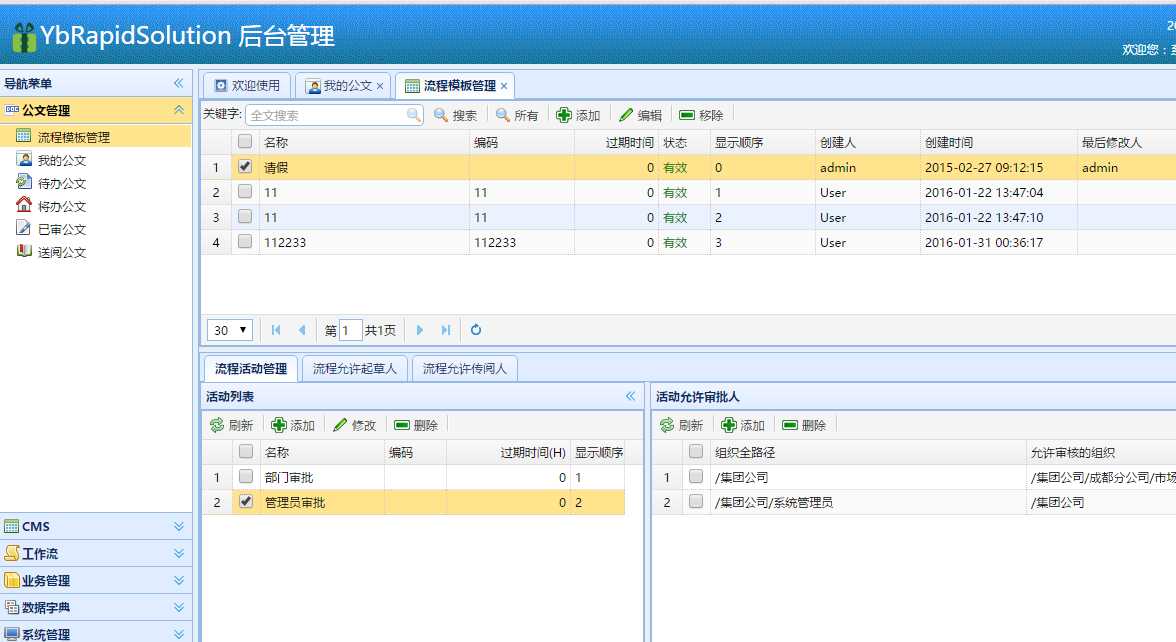Toggle select-all checkbox in 活动列表 header
This screenshot has width=1176, height=642.
[245, 452]
